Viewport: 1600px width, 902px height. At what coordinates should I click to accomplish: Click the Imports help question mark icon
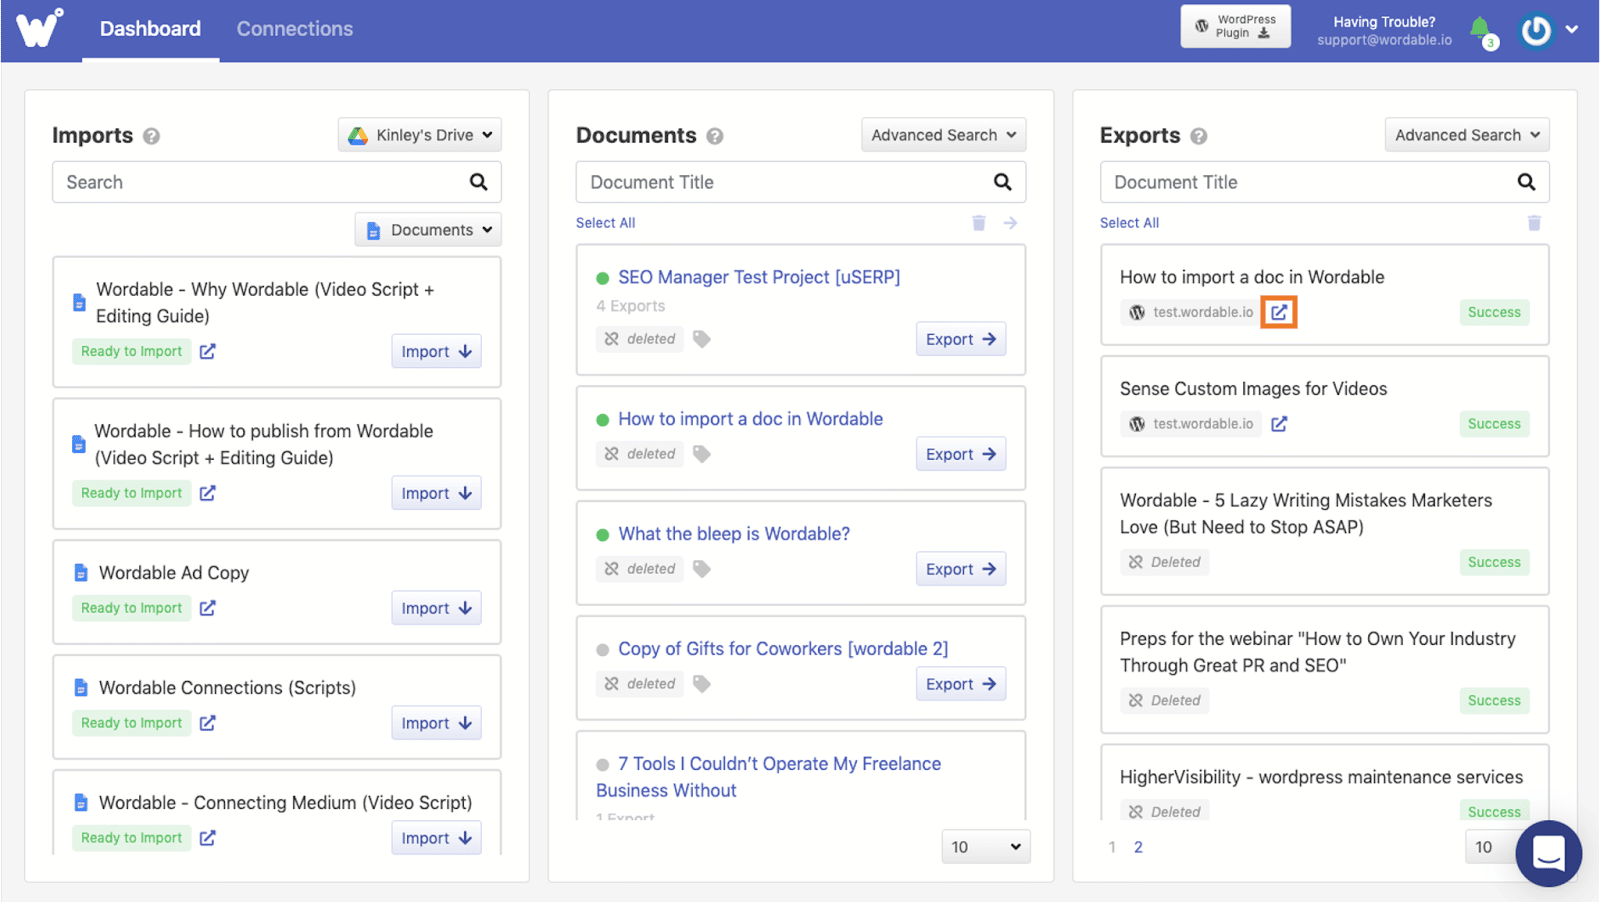[151, 136]
